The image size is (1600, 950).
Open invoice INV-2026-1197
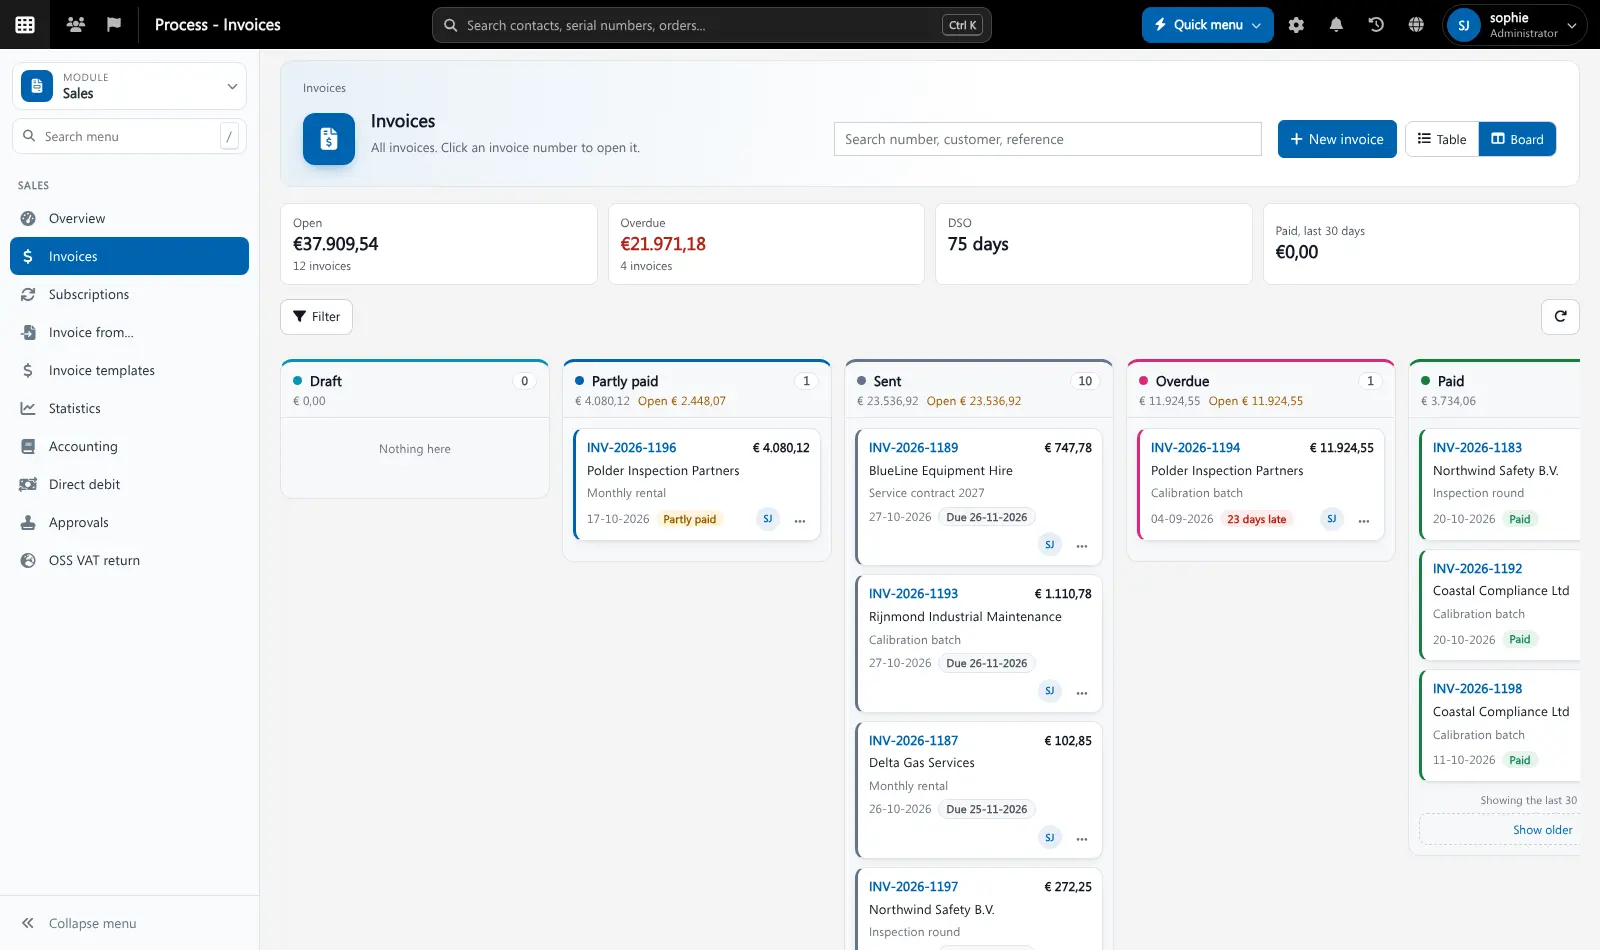click(x=913, y=887)
